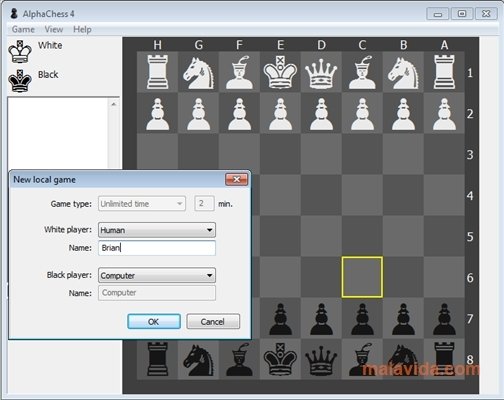Image resolution: width=504 pixels, height=400 pixels.
Task: Click the Black player king icon in sidebar
Action: click(20, 81)
